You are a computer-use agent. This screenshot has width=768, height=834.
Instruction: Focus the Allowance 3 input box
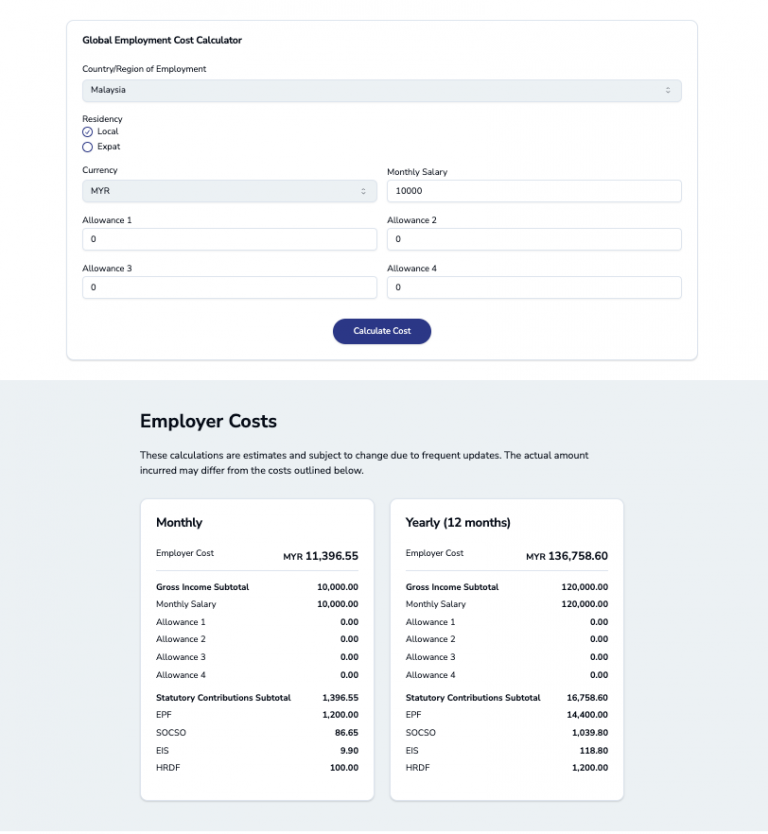229,287
